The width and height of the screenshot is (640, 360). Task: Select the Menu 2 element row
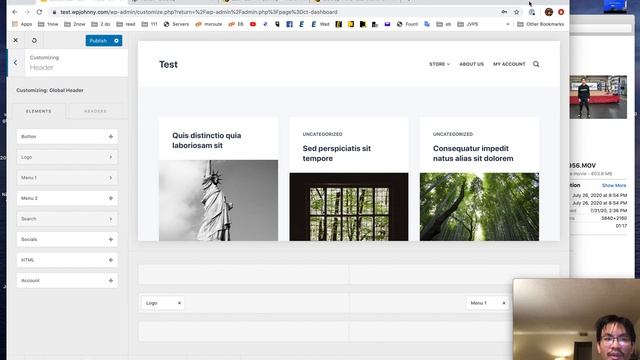(x=67, y=198)
